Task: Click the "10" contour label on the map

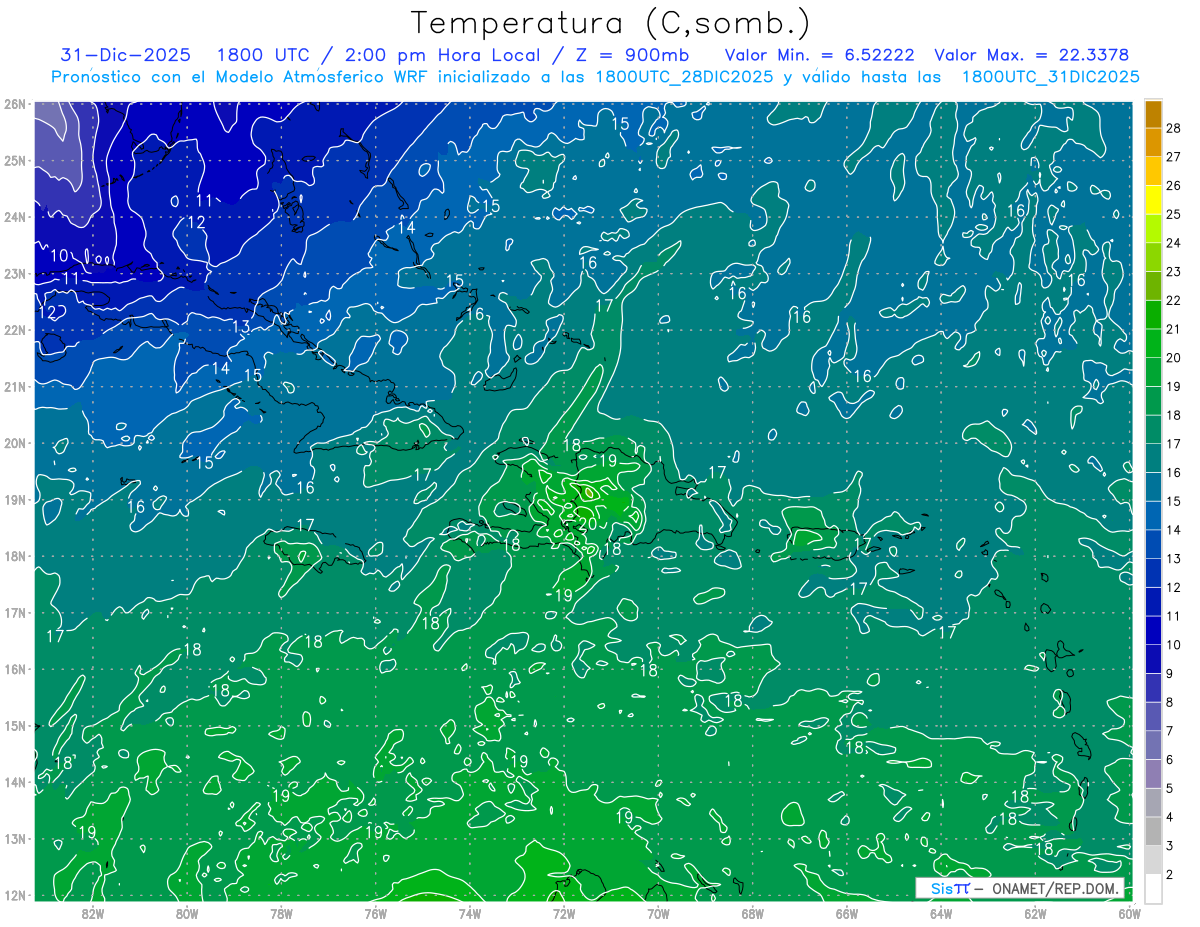Action: [x=60, y=256]
